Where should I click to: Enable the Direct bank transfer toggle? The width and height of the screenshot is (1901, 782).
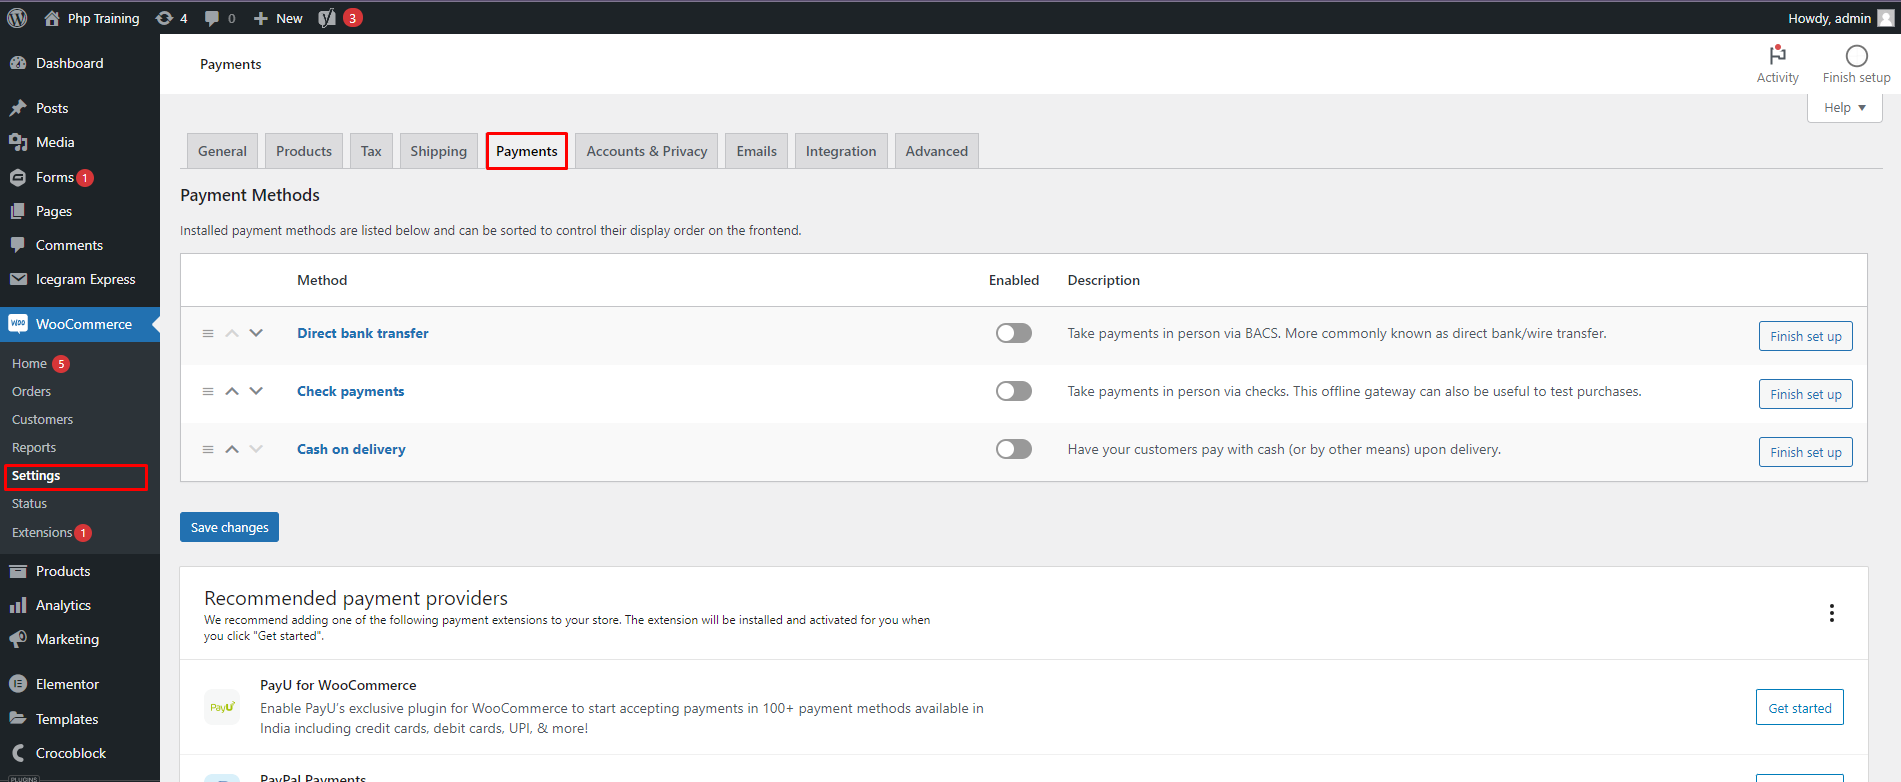(x=1013, y=333)
